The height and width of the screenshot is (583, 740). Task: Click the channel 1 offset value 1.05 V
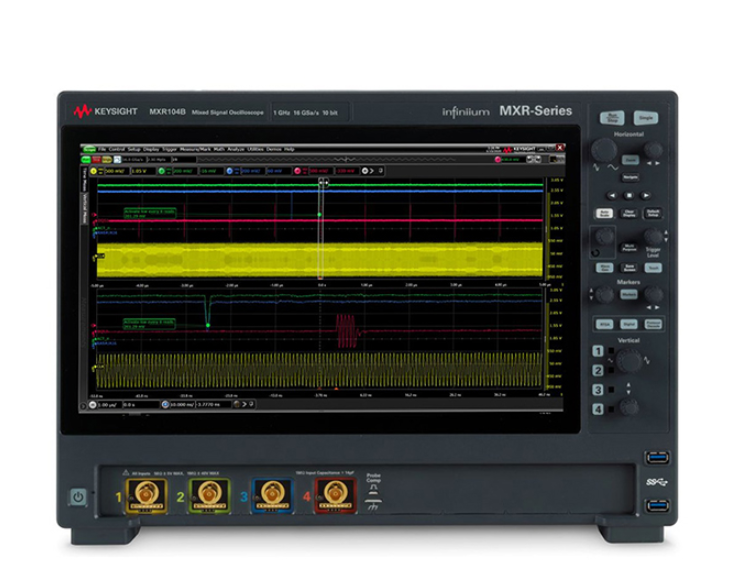(x=143, y=171)
